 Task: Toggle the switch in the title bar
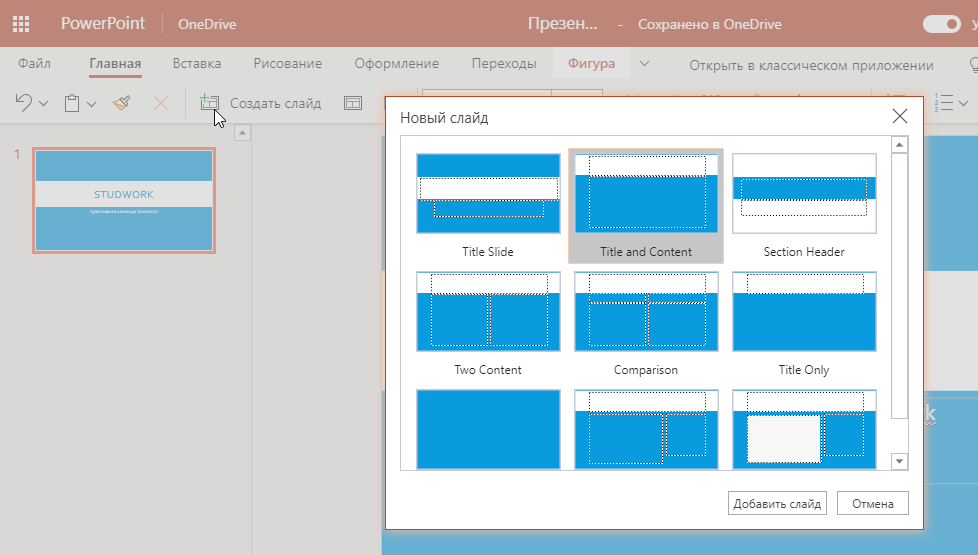(941, 24)
